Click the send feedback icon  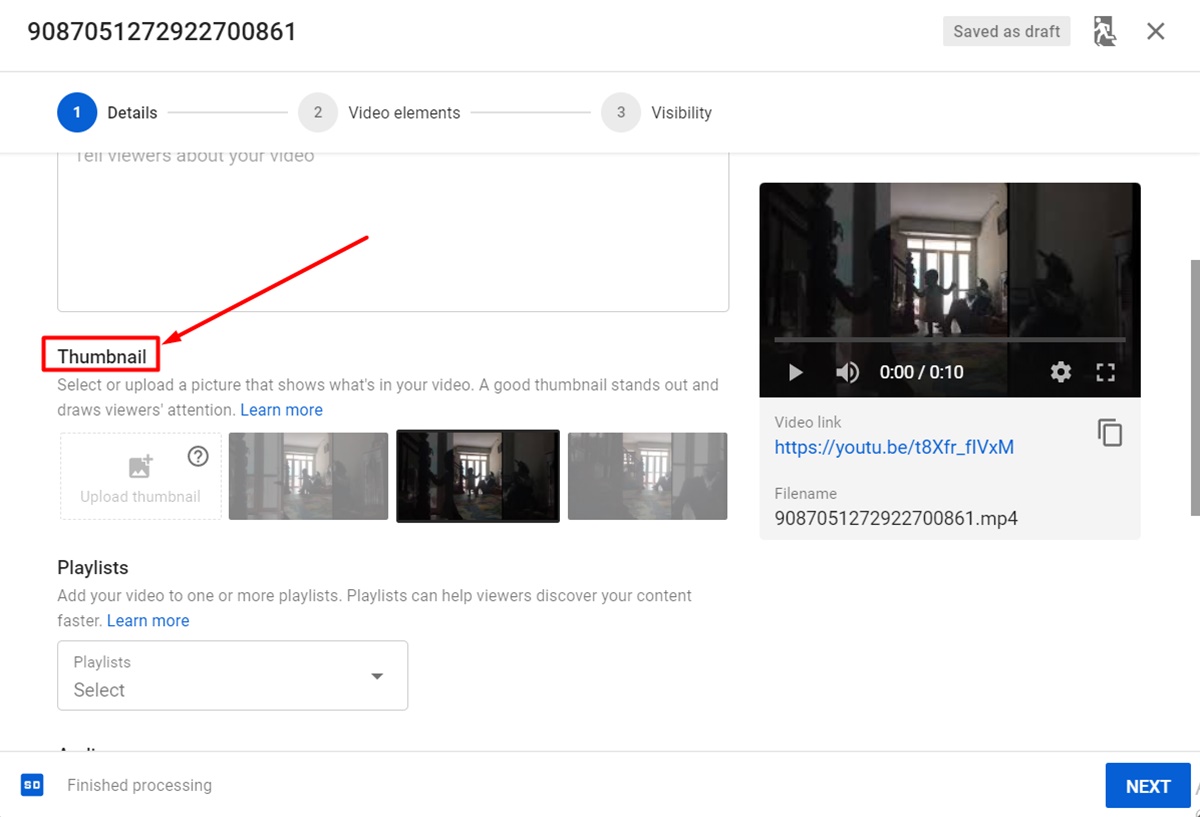point(1104,32)
